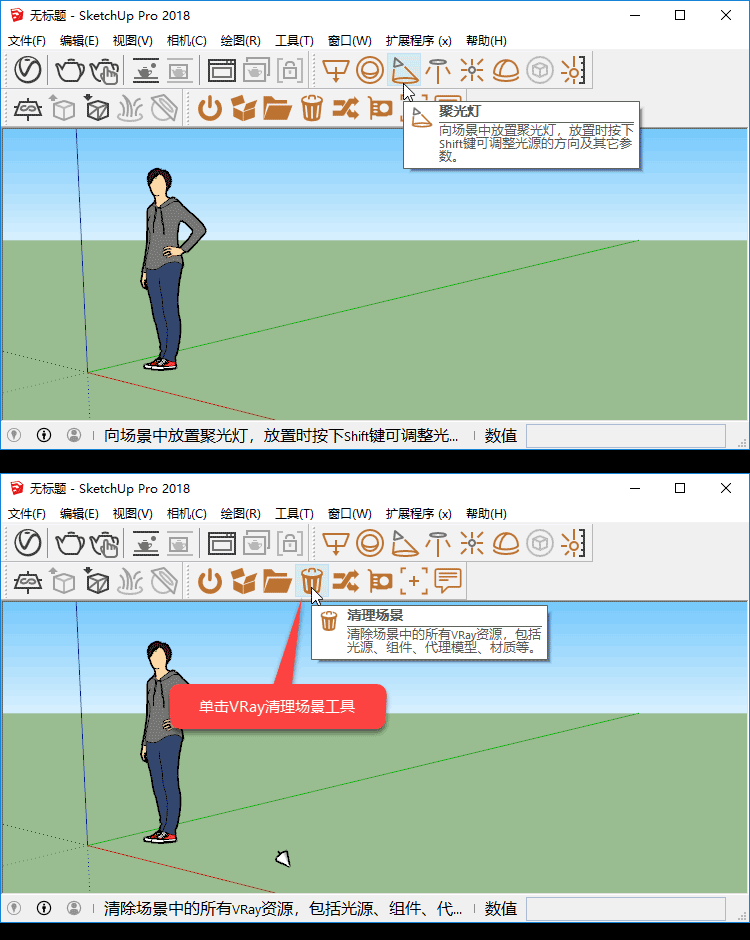Select sphere light tool in 聚光灯 tooltip window
This screenshot has height=940, width=750.
370,70
